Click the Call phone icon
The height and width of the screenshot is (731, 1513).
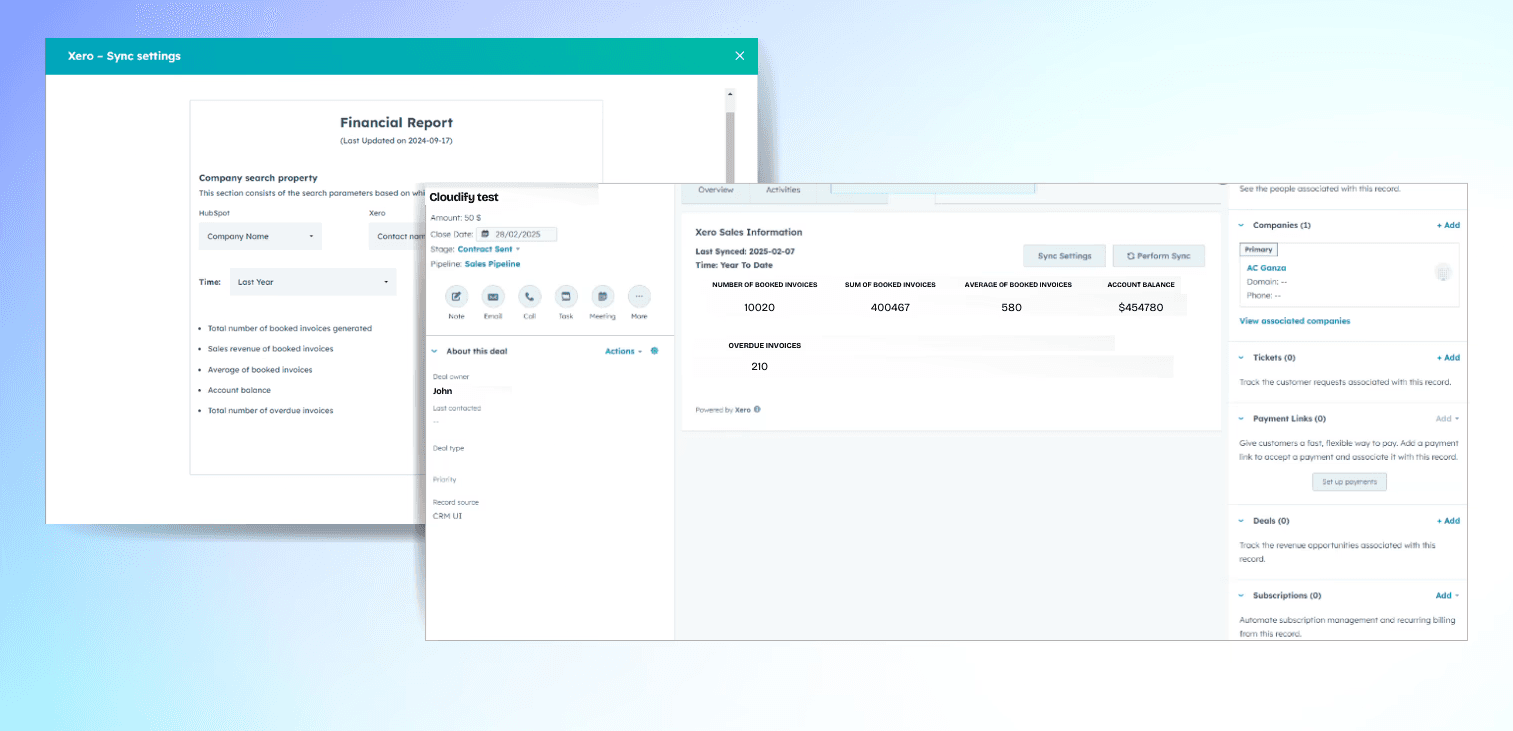(x=530, y=296)
